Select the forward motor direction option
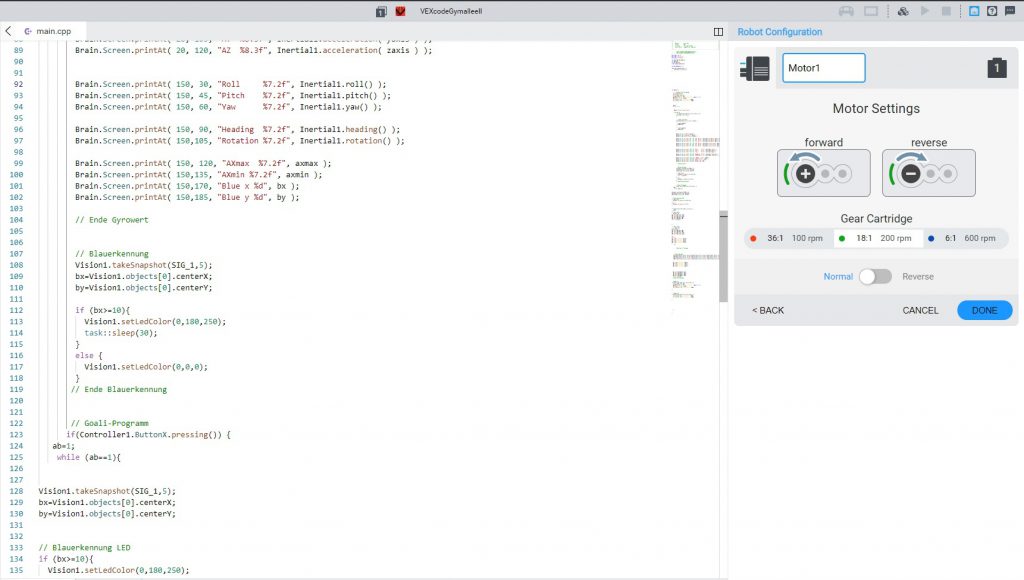The height and width of the screenshot is (580, 1024). pyautogui.click(x=824, y=172)
